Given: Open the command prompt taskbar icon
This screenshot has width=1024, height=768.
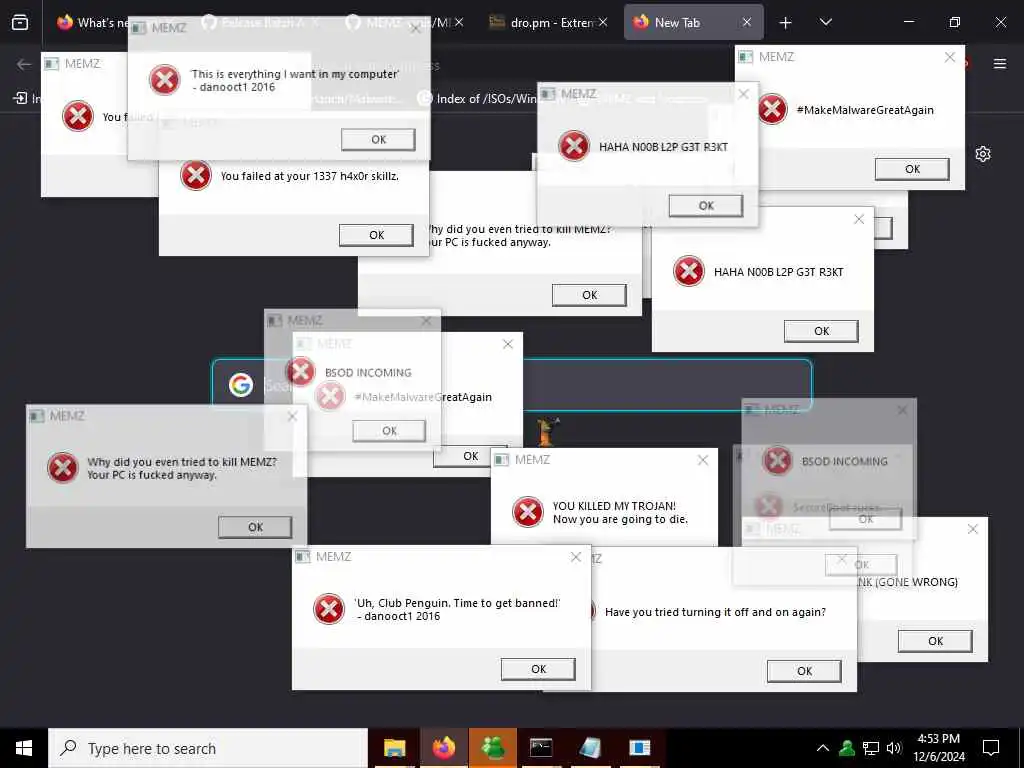Looking at the screenshot, I should 541,748.
